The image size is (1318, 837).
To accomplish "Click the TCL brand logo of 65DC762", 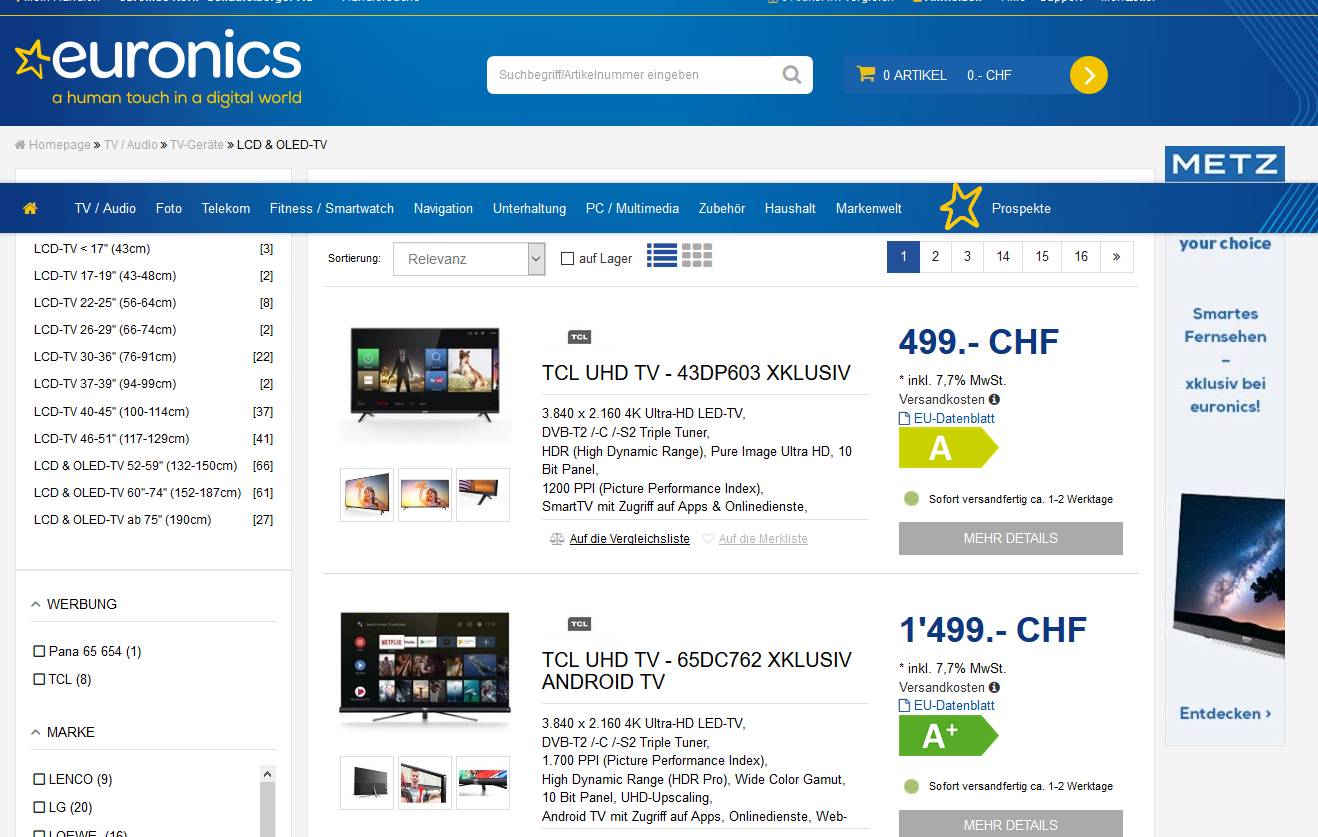I will (x=580, y=624).
